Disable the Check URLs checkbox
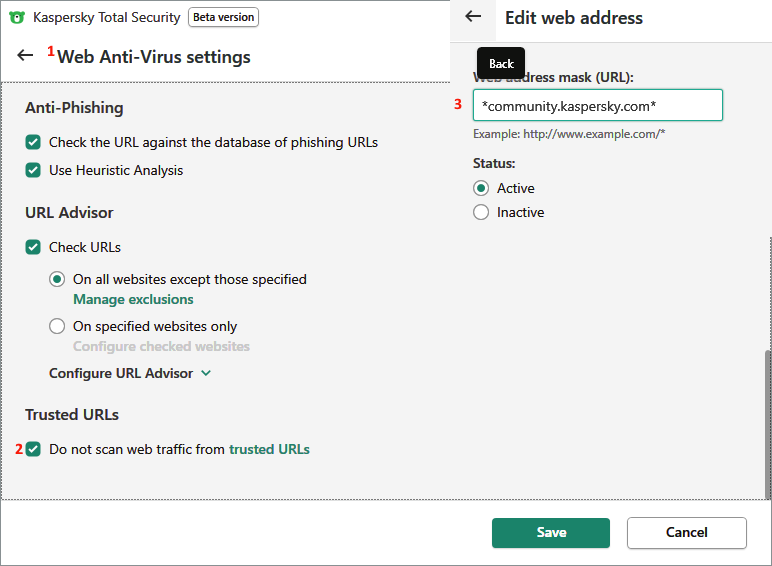Image resolution: width=772 pixels, height=566 pixels. [34, 247]
